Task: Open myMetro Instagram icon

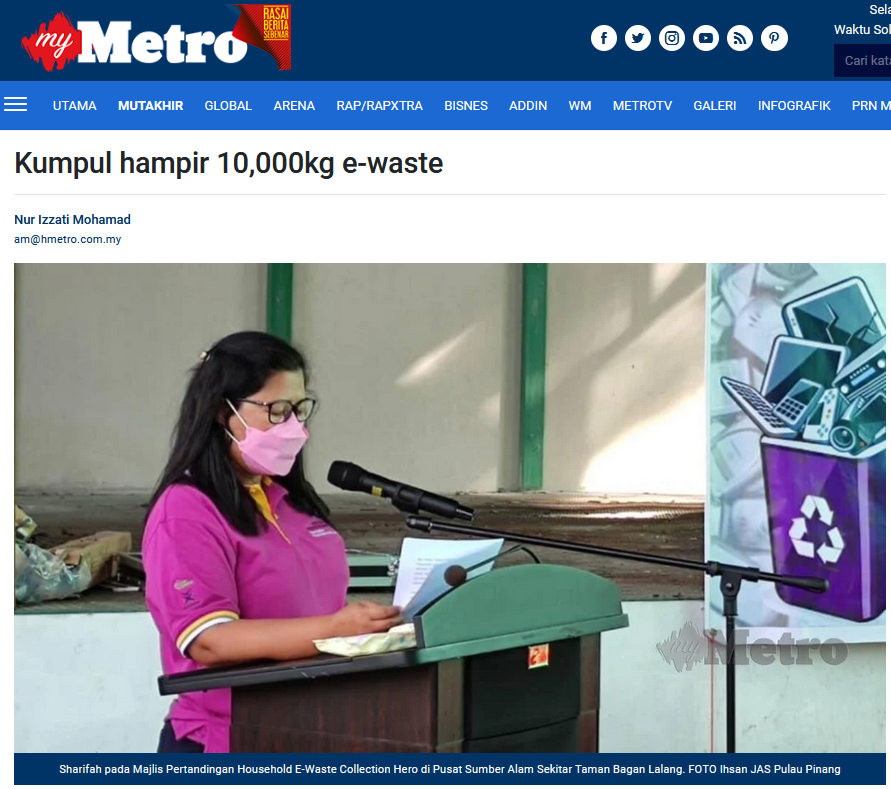Action: tap(672, 38)
